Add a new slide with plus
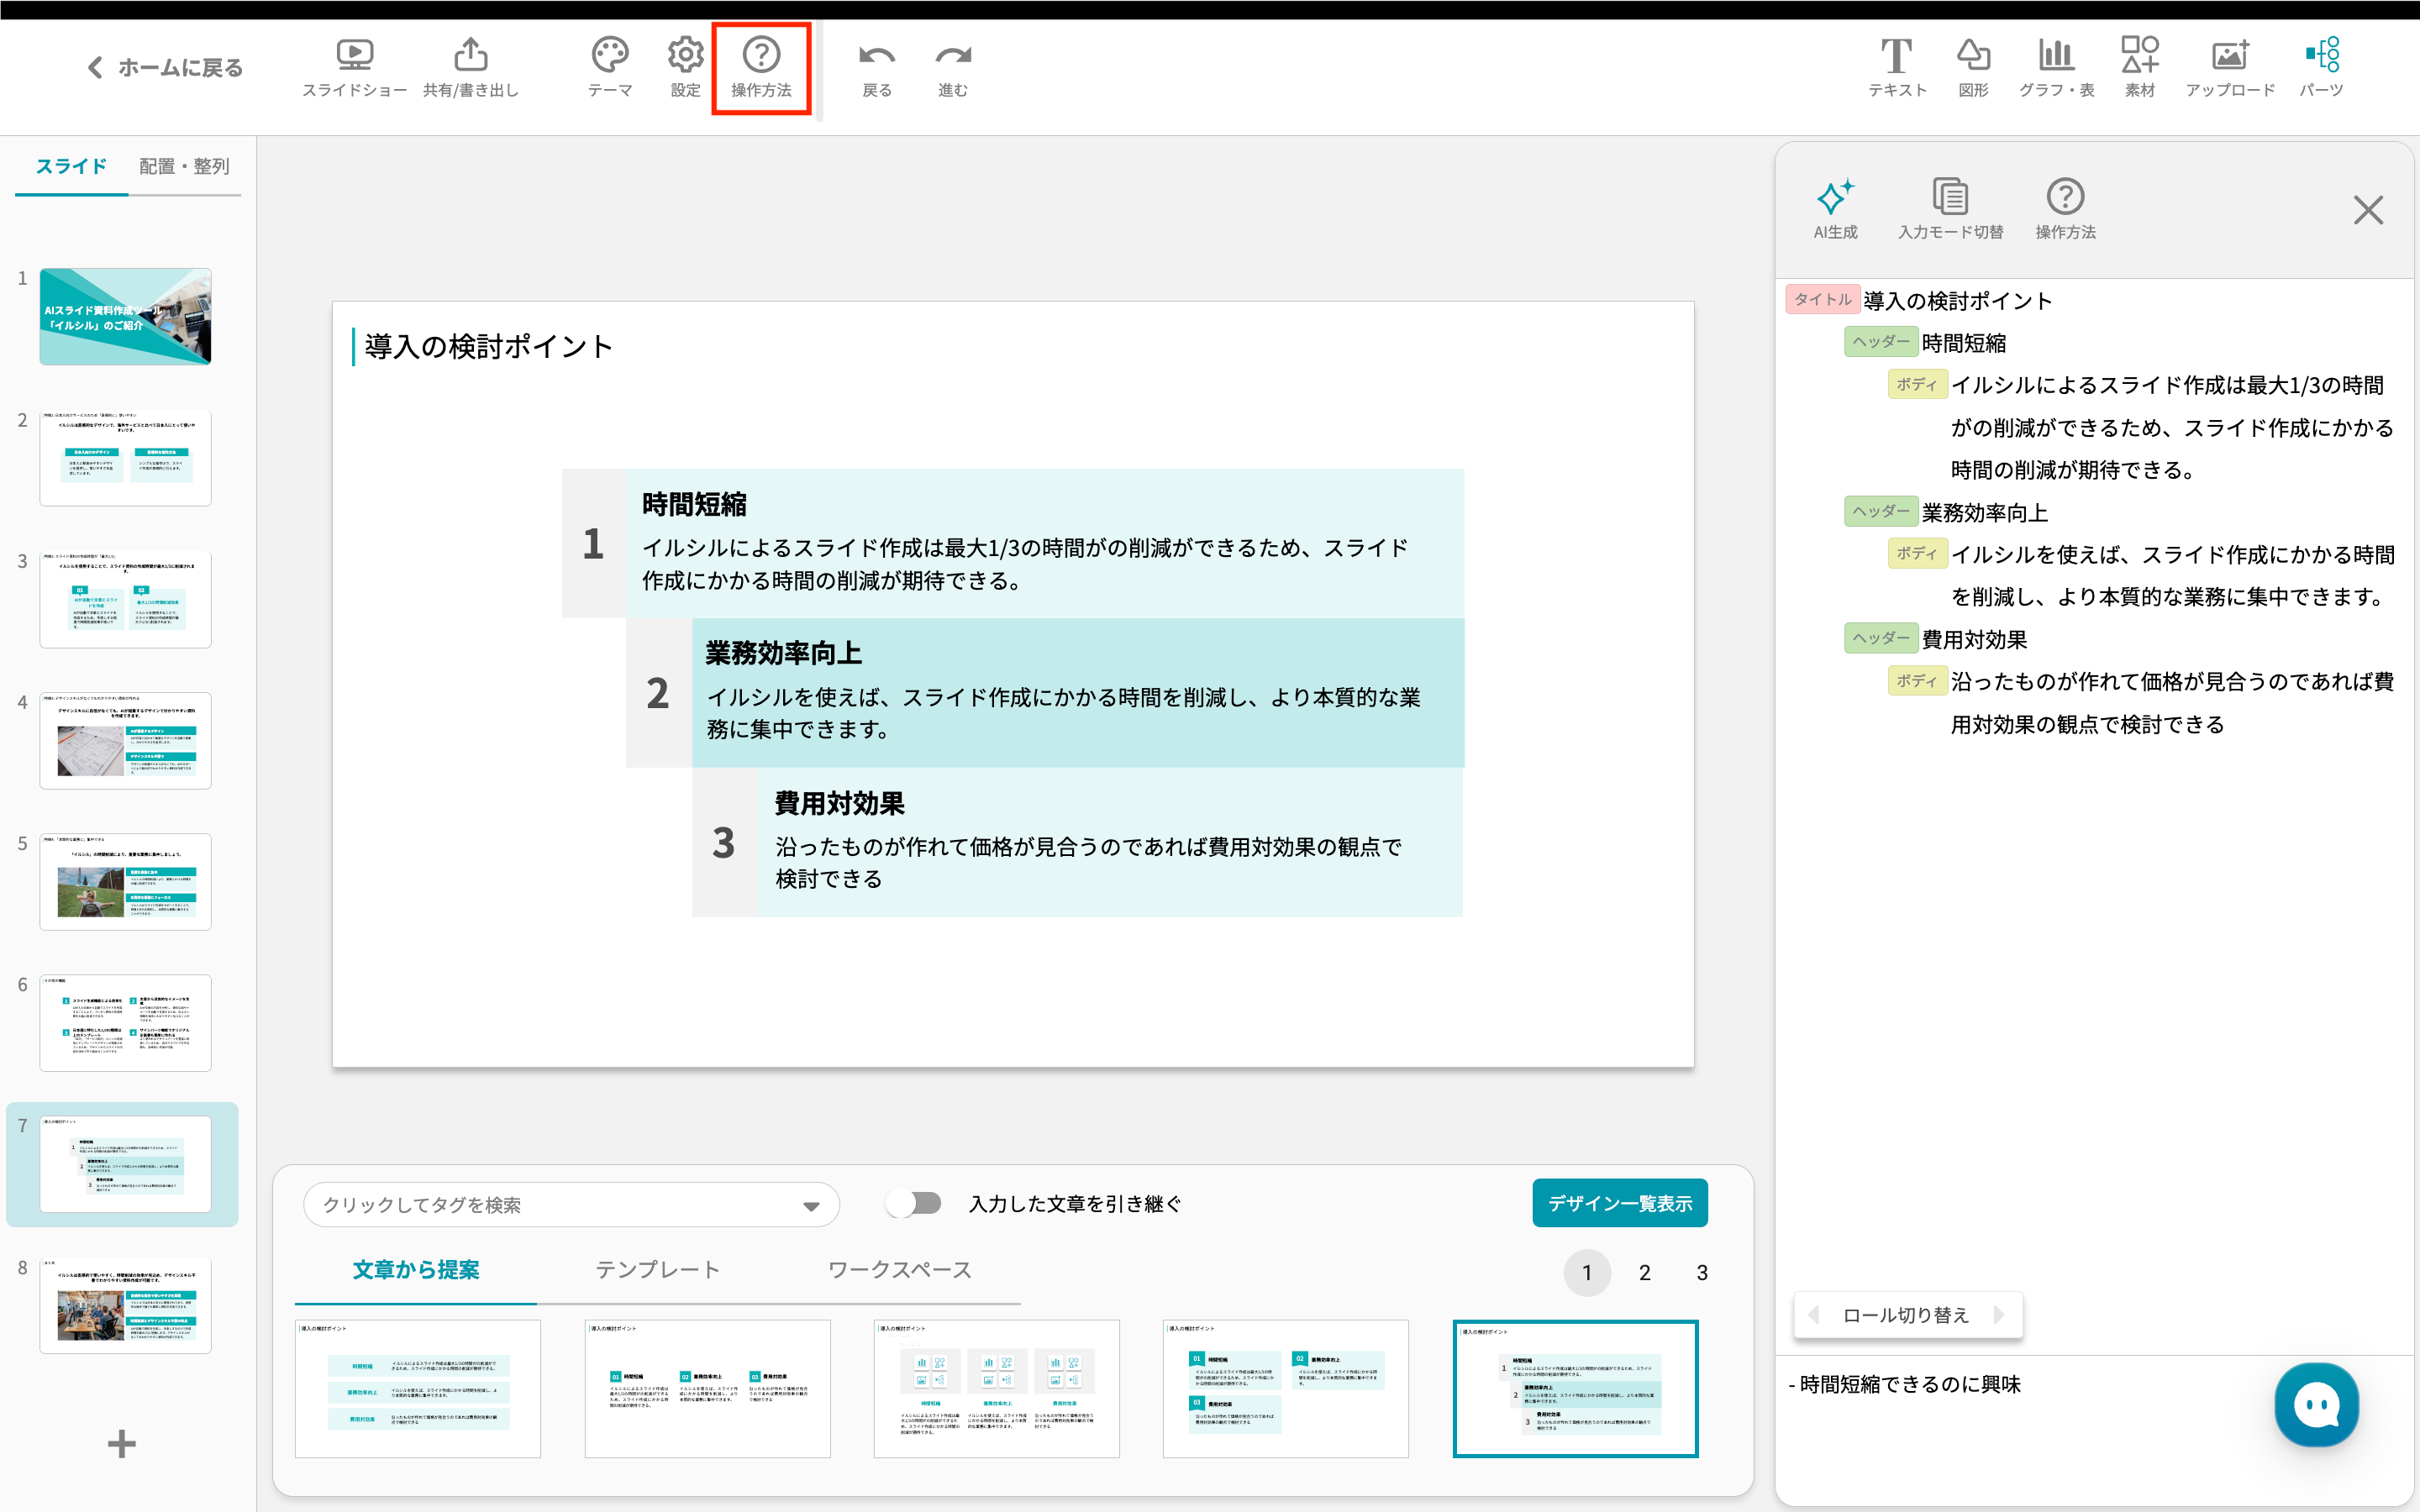 click(x=121, y=1443)
